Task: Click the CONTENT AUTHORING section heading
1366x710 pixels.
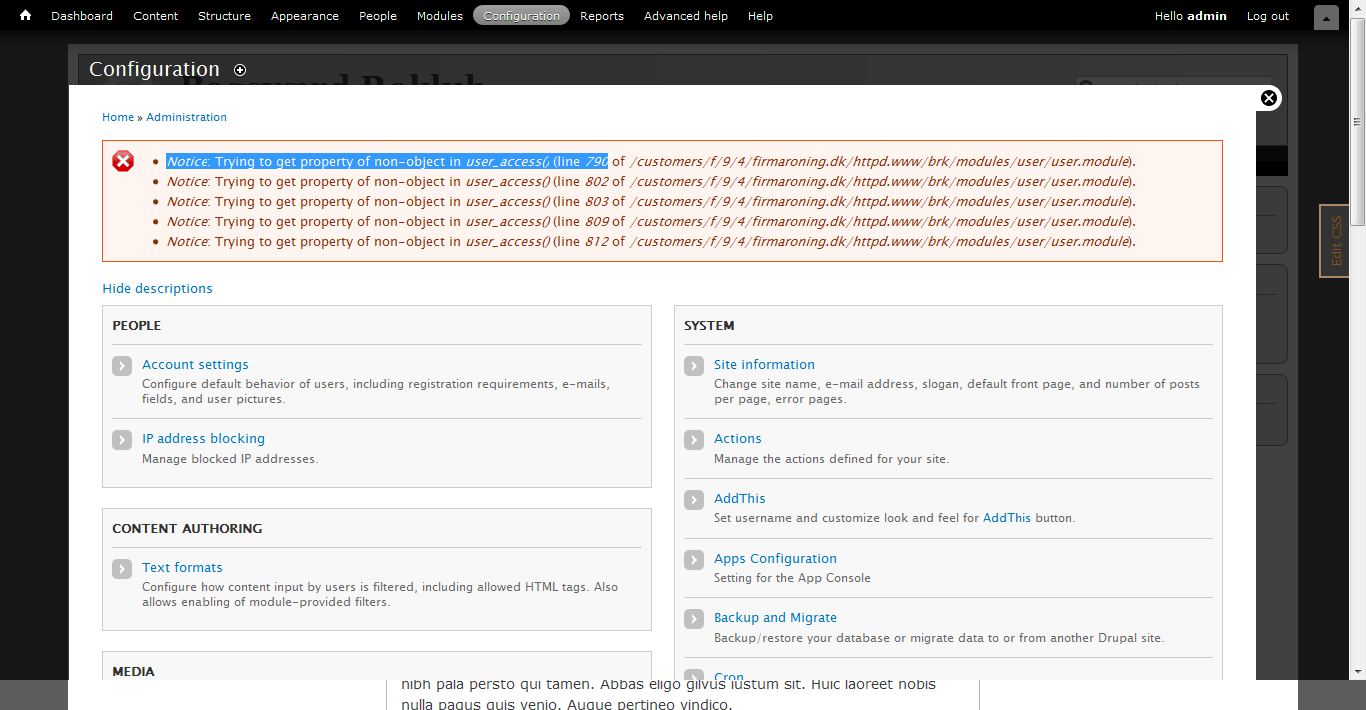Action: click(187, 529)
